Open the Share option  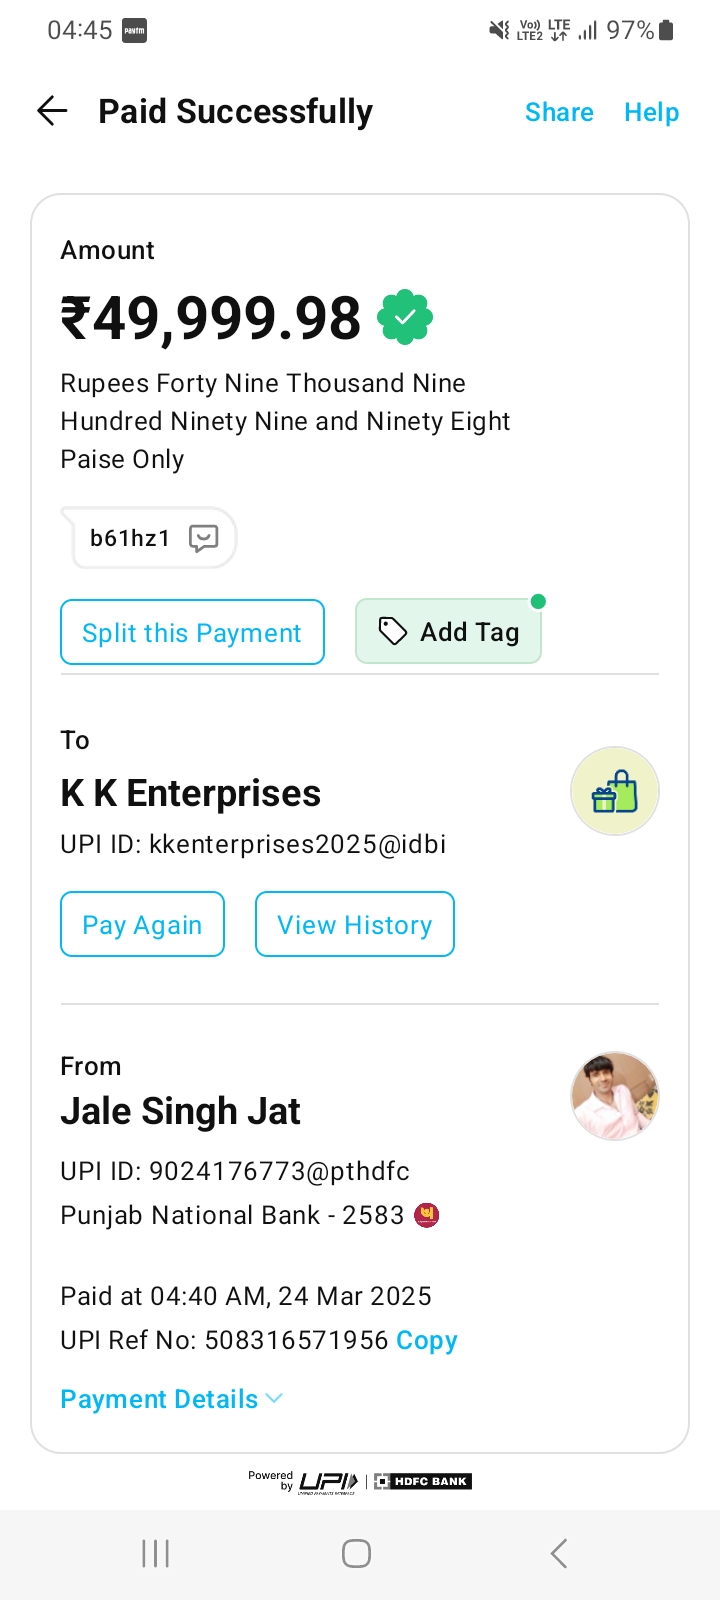559,112
